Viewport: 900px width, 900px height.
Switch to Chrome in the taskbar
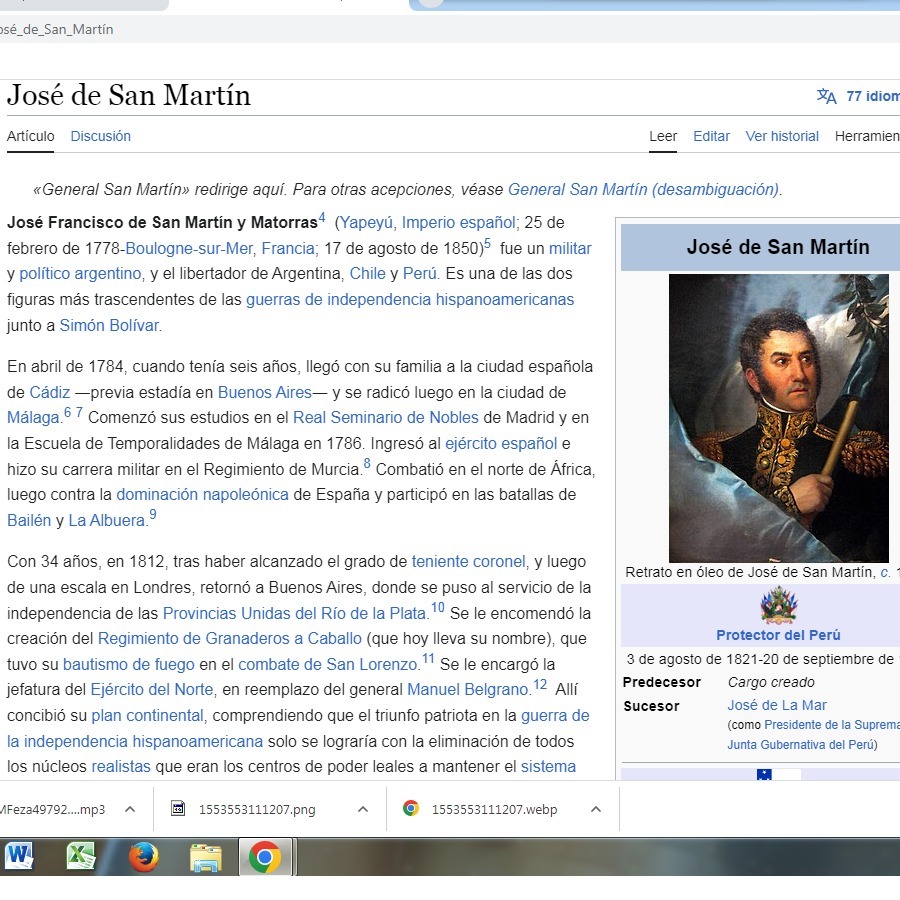tap(265, 857)
